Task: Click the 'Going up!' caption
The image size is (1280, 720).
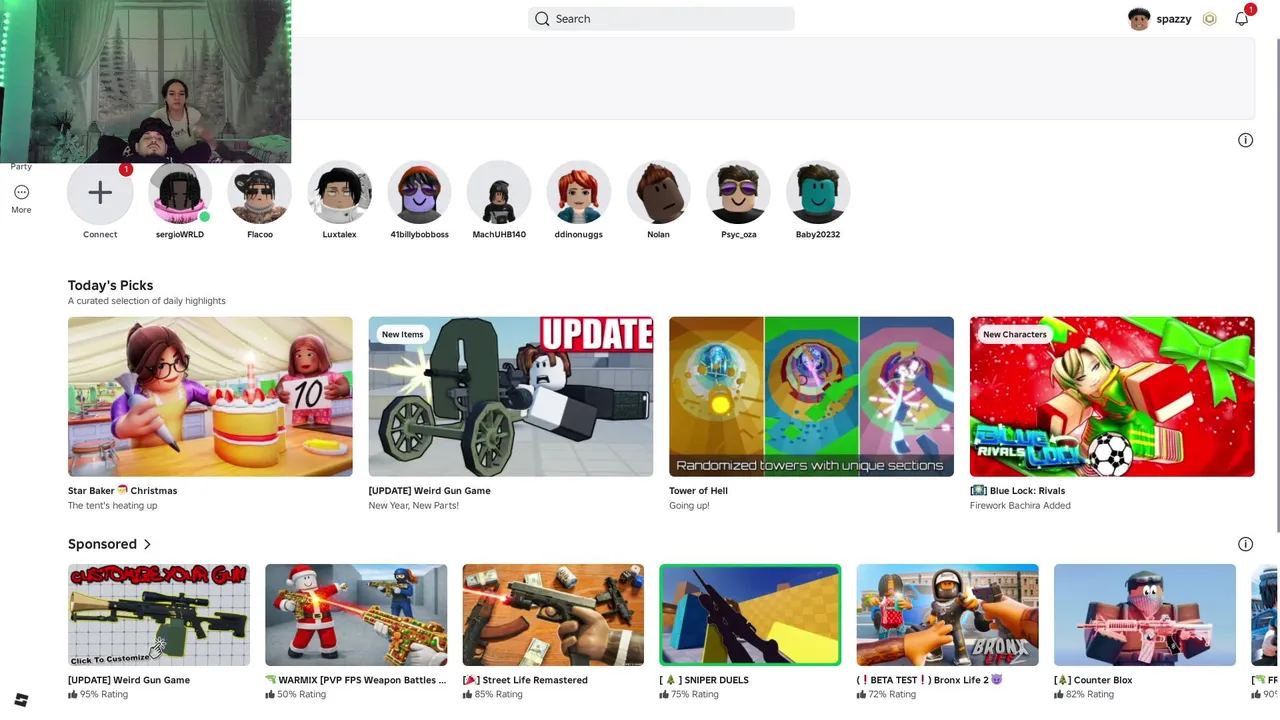Action: [689, 506]
